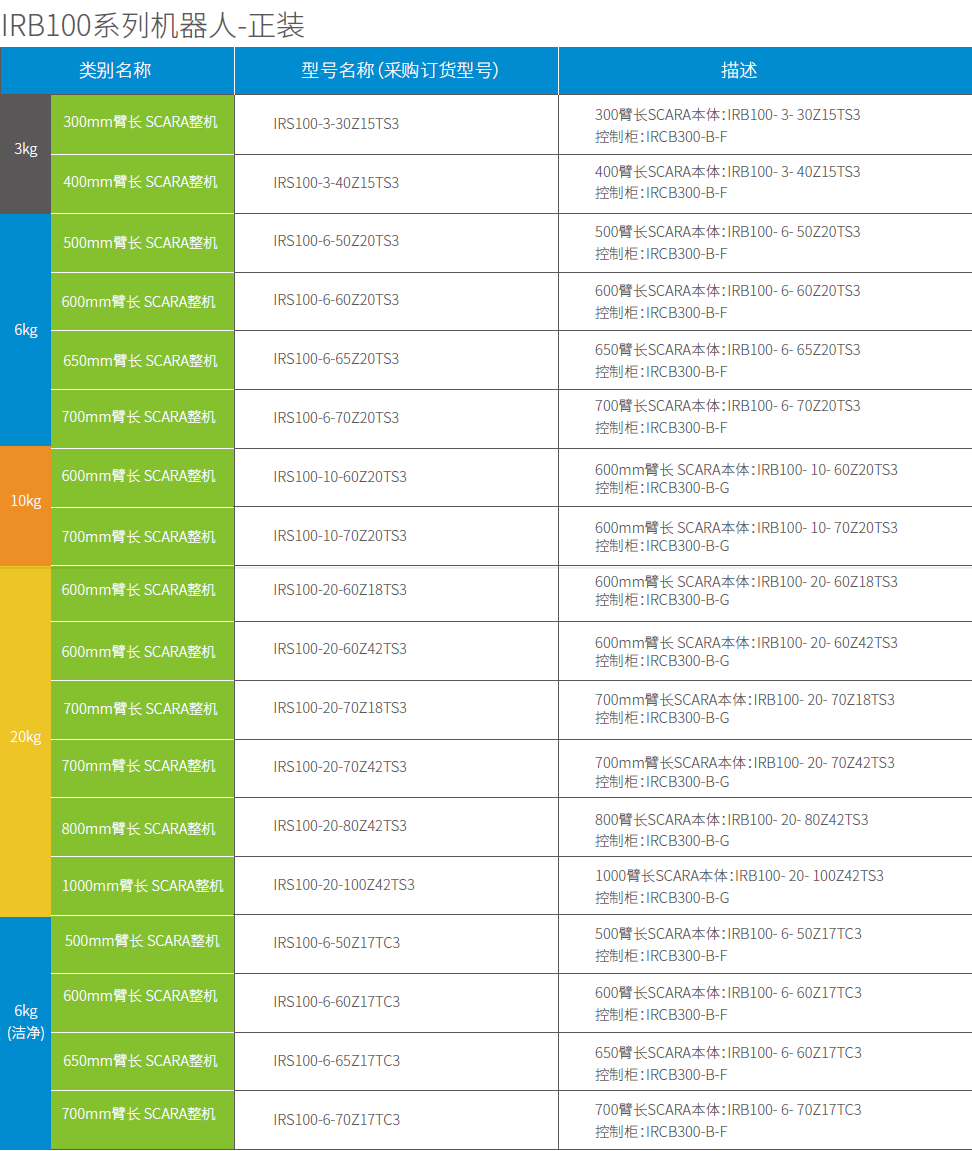Click description containing IRB100- 6- 50Z17TC3

pos(728,945)
